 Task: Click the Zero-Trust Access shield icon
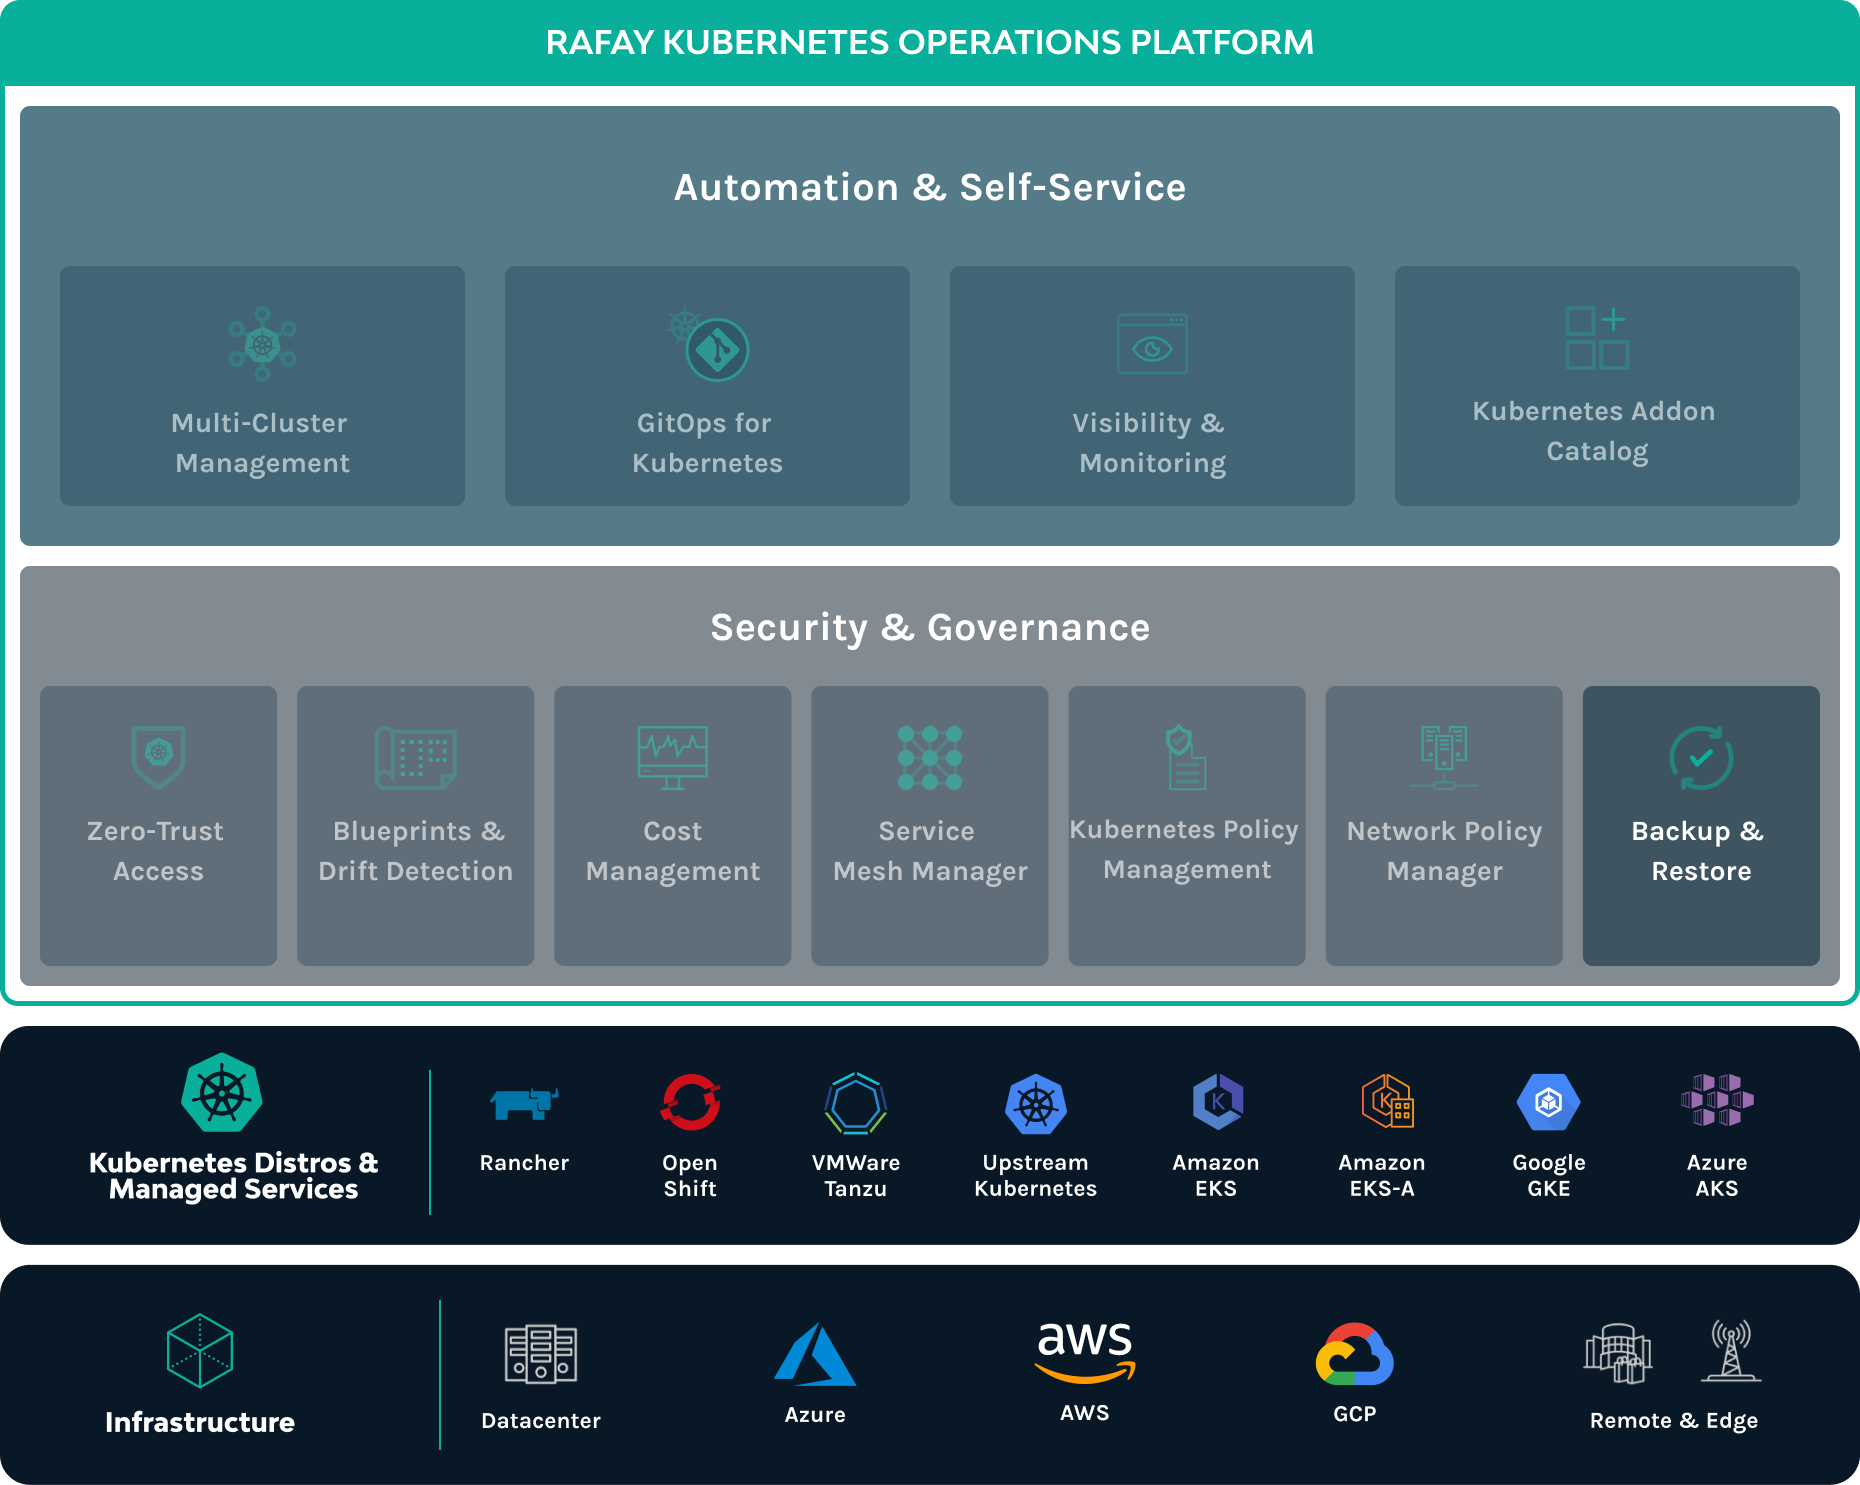coord(159,757)
